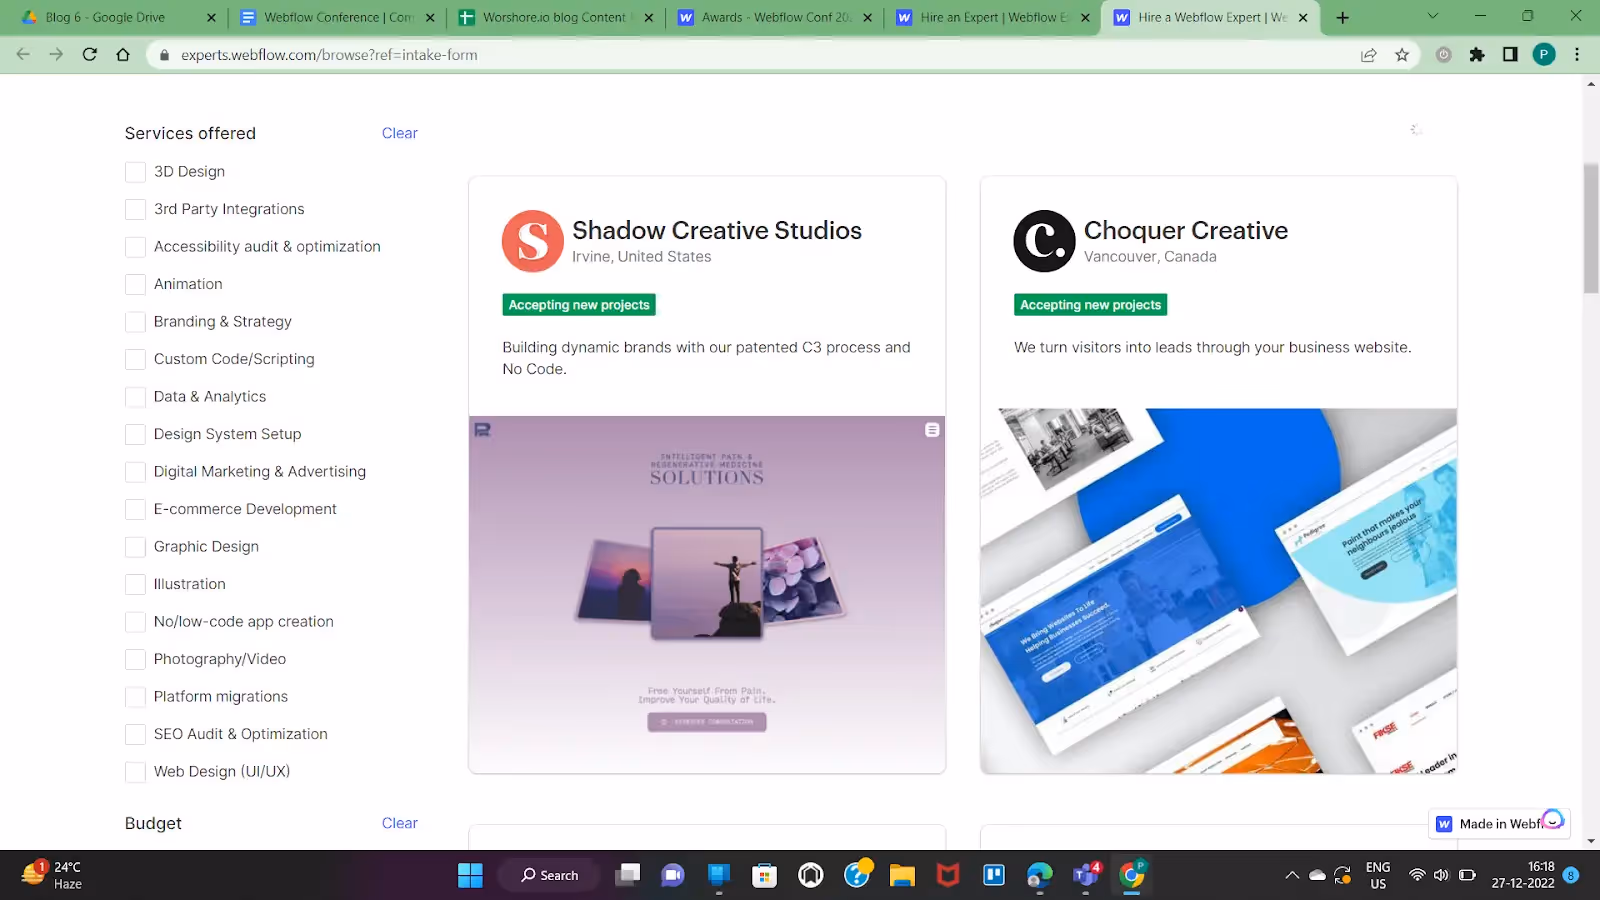The image size is (1600, 900).
Task: Switch to Awards - Webflow Conf tab
Action: (774, 17)
